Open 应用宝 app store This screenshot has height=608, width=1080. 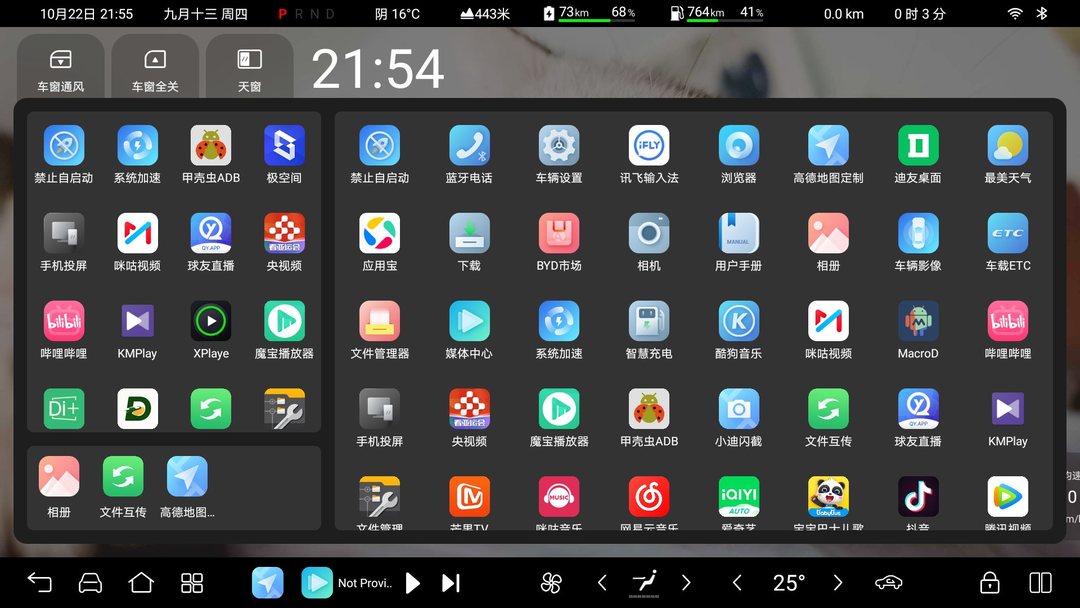click(x=380, y=233)
